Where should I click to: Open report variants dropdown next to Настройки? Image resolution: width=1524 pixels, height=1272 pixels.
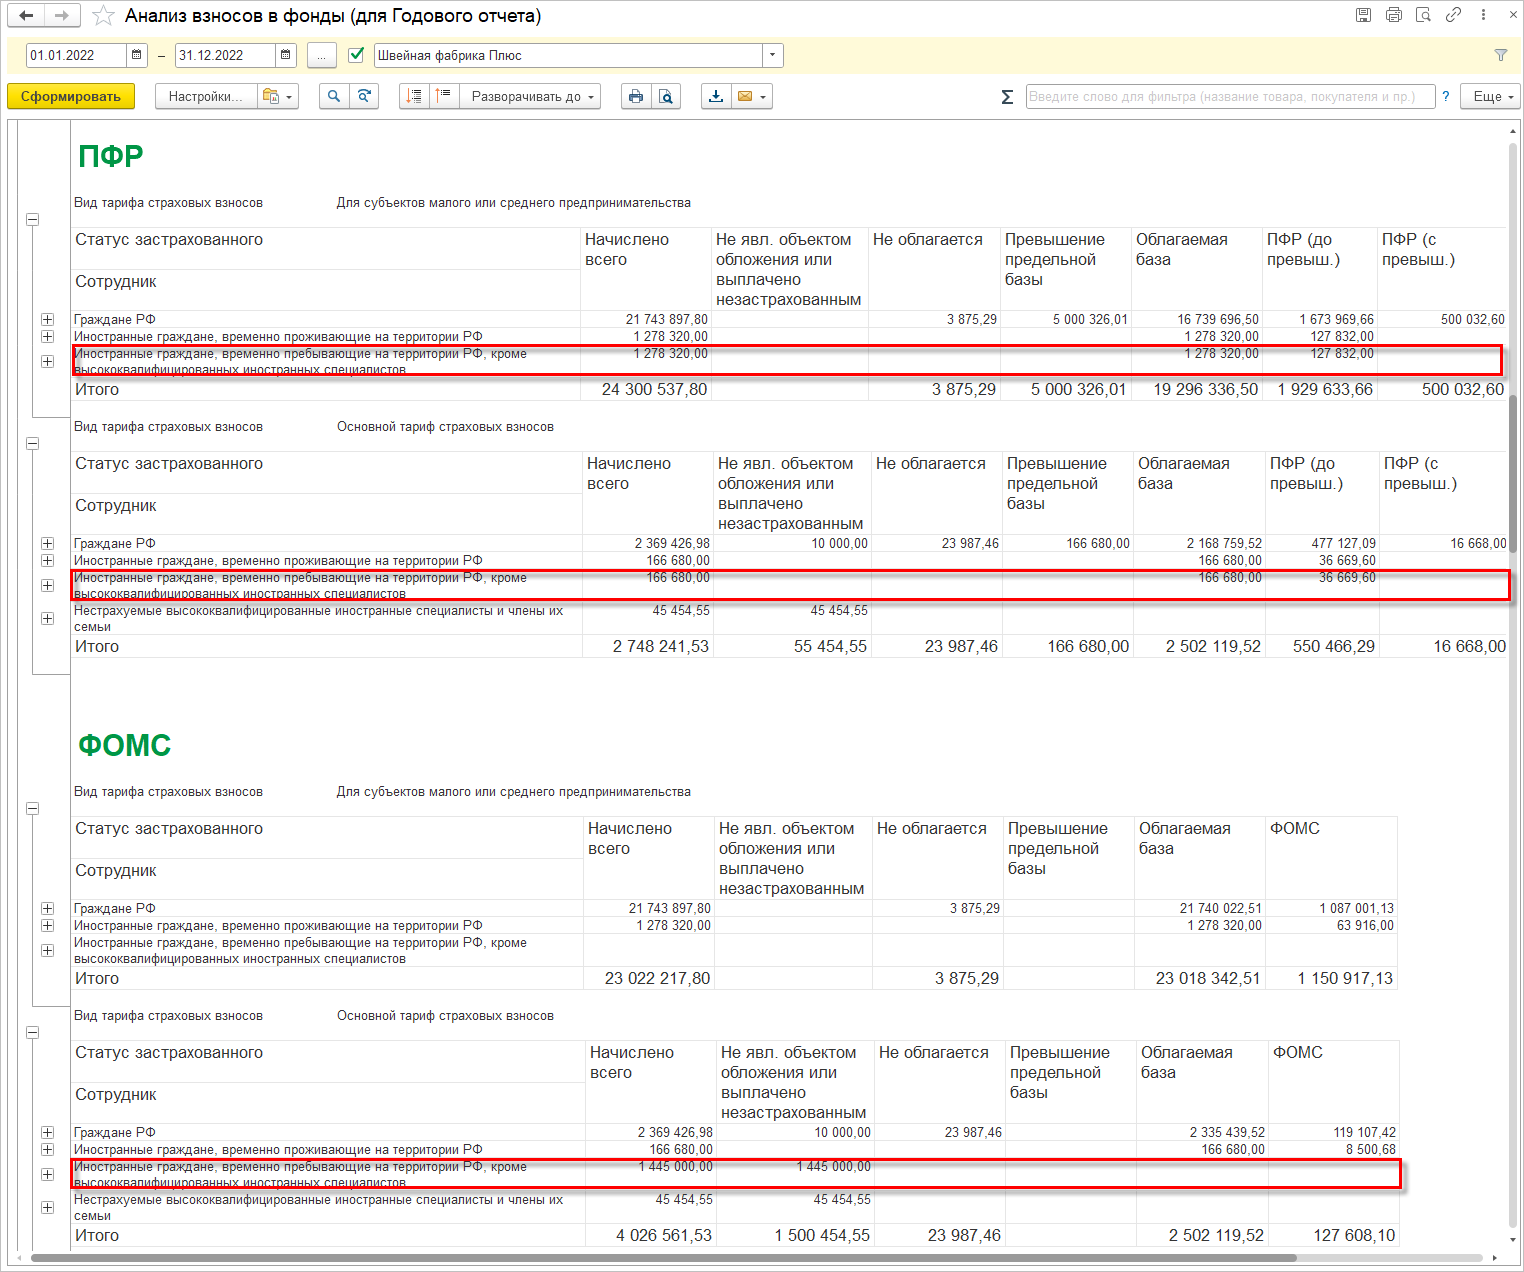tap(279, 96)
